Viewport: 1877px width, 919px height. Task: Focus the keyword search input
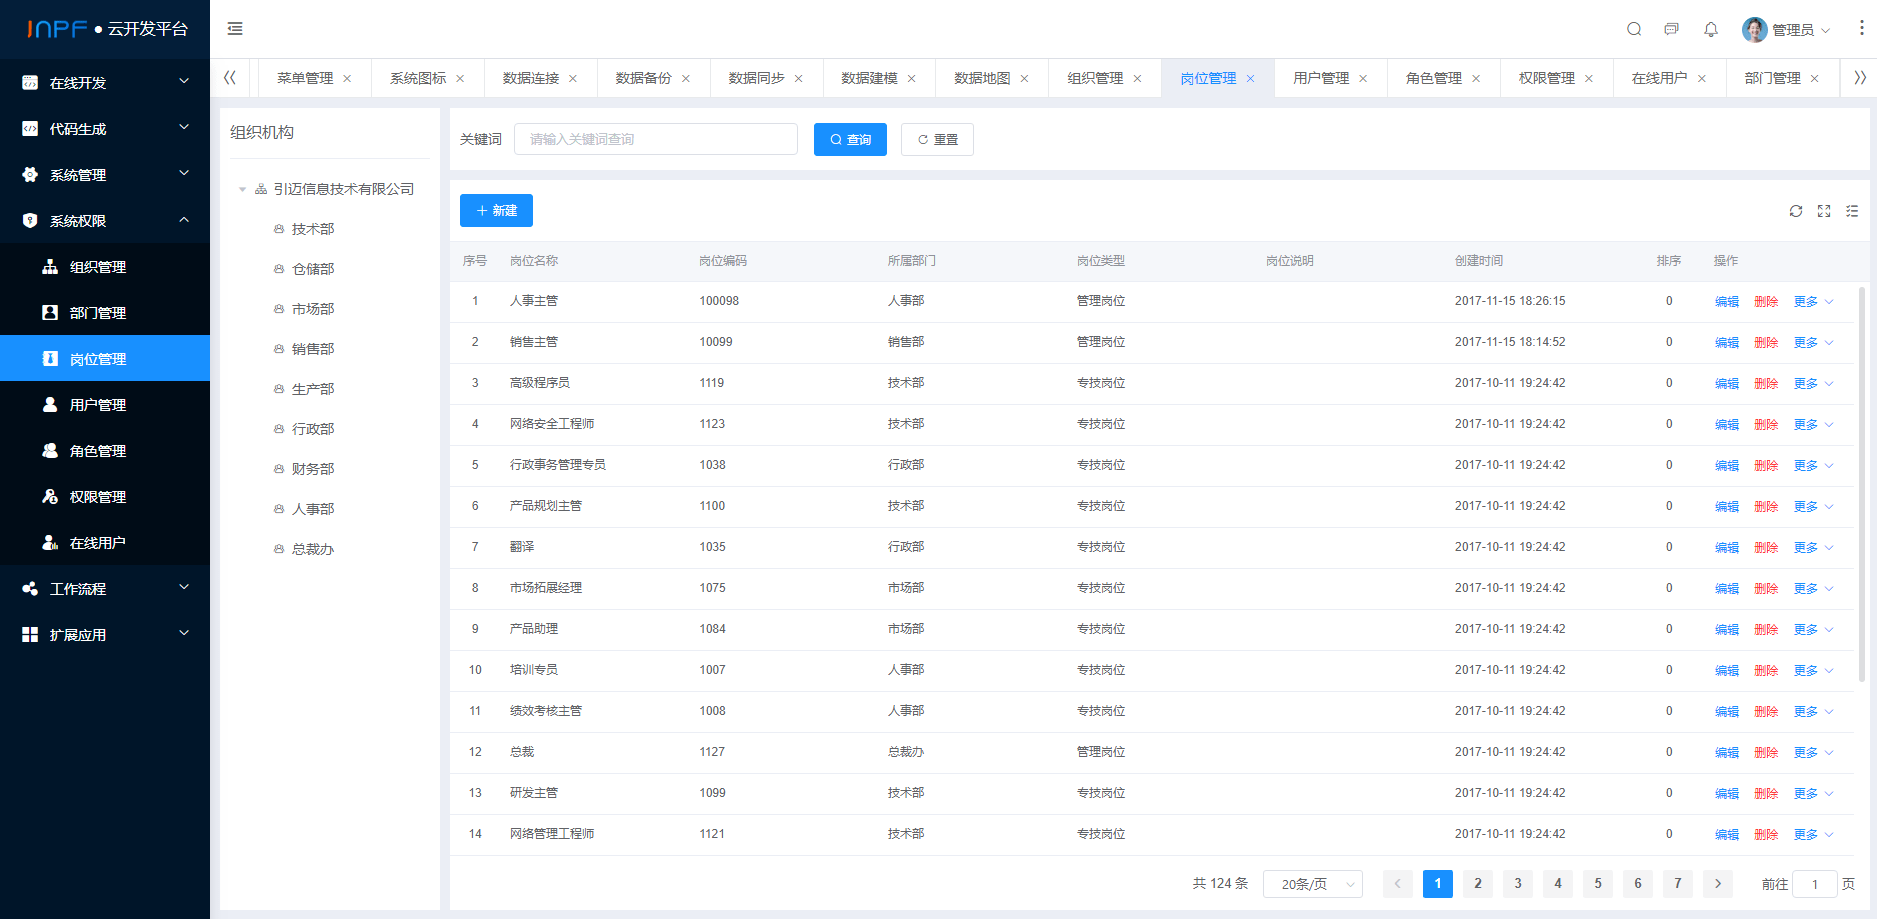[x=656, y=139]
